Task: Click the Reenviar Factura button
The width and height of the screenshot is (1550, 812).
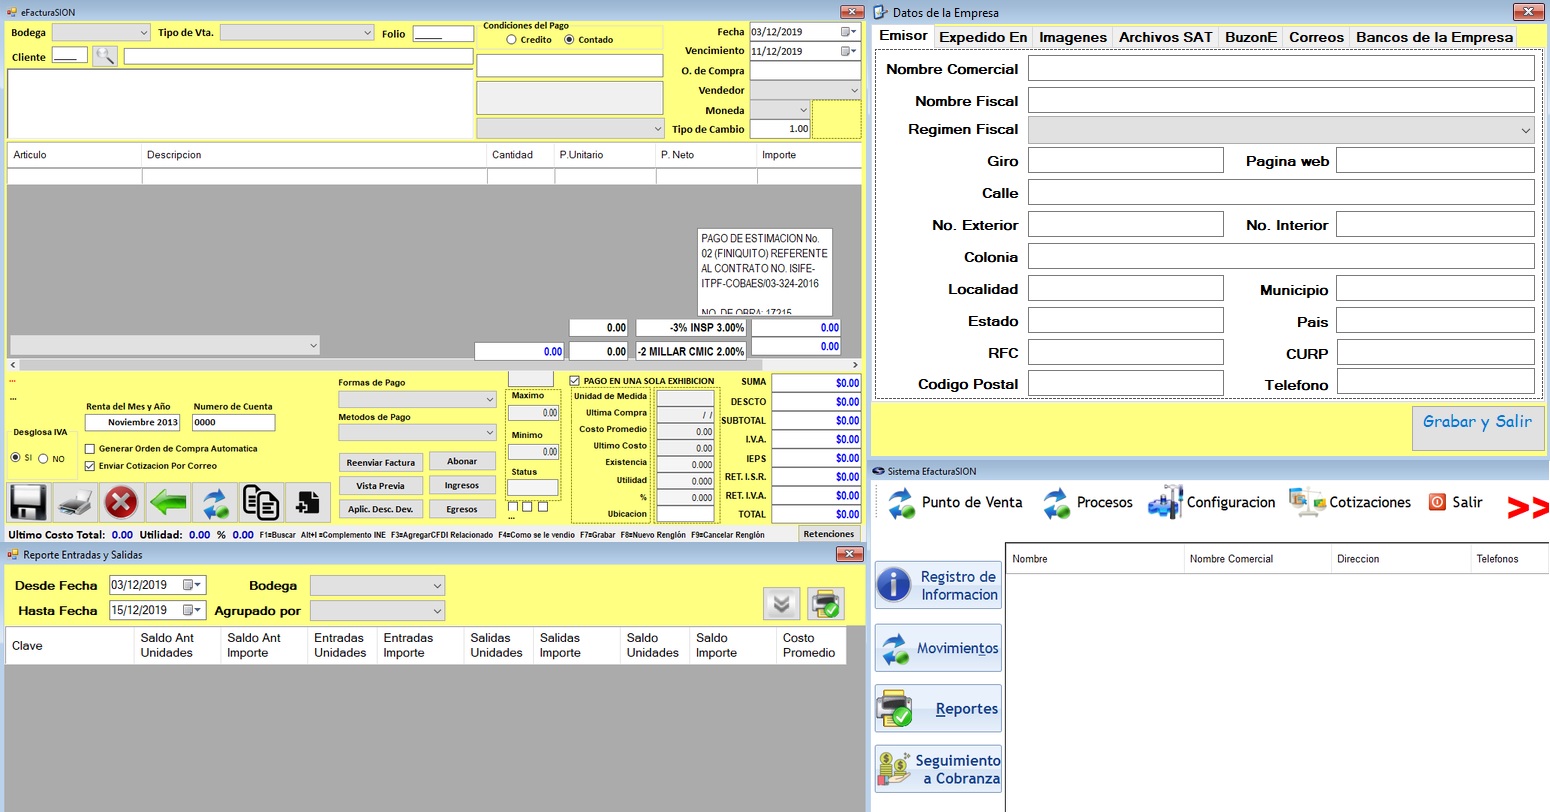Action: coord(381,462)
